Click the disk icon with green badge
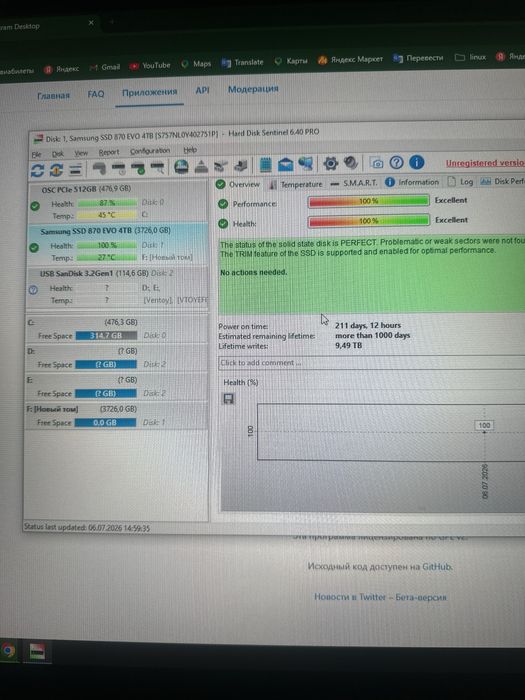 tap(138, 168)
